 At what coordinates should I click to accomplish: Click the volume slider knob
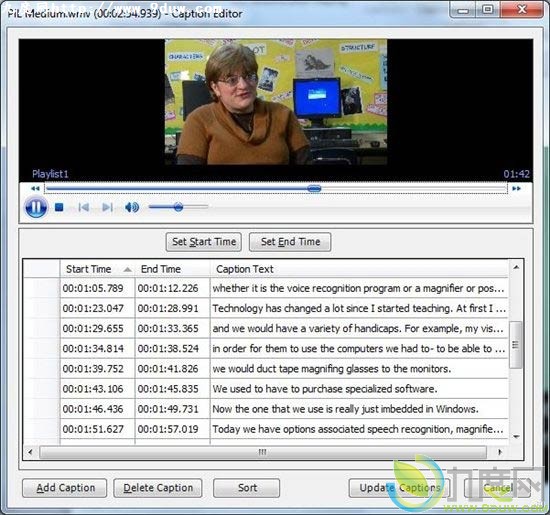(178, 207)
